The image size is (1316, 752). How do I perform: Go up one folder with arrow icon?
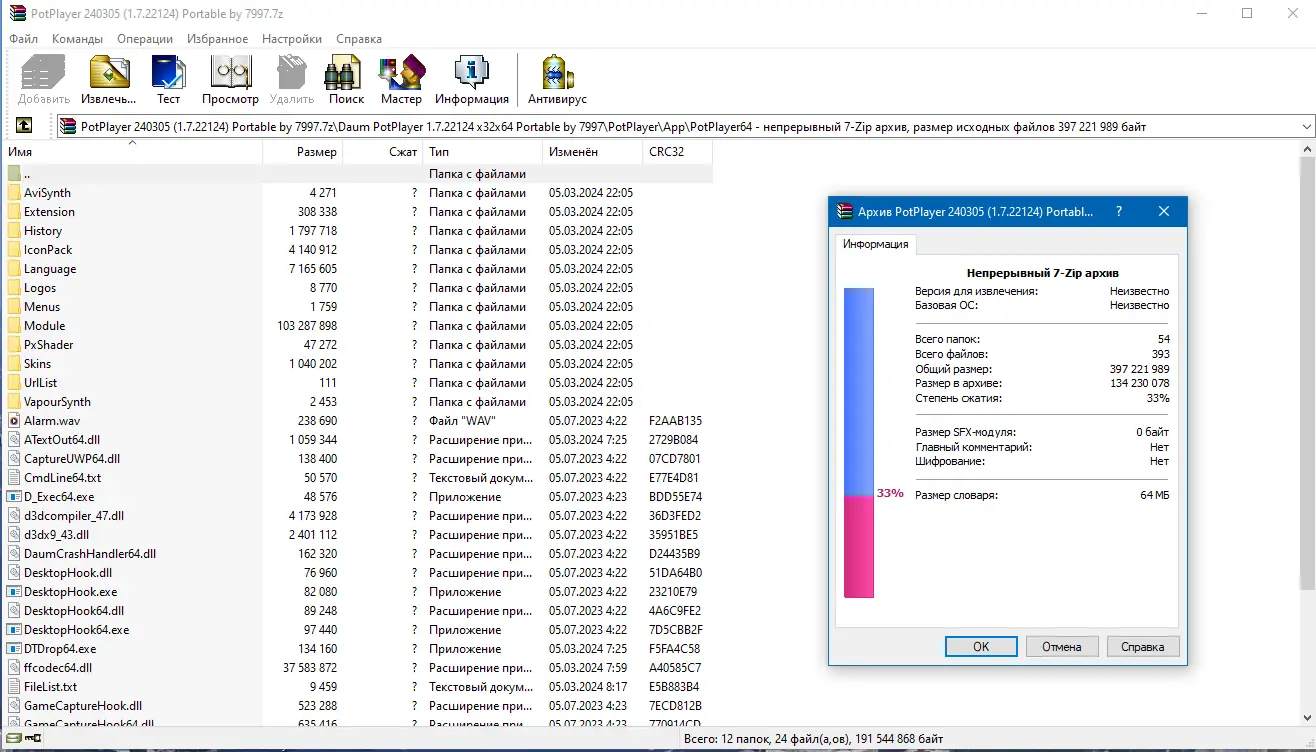[24, 126]
